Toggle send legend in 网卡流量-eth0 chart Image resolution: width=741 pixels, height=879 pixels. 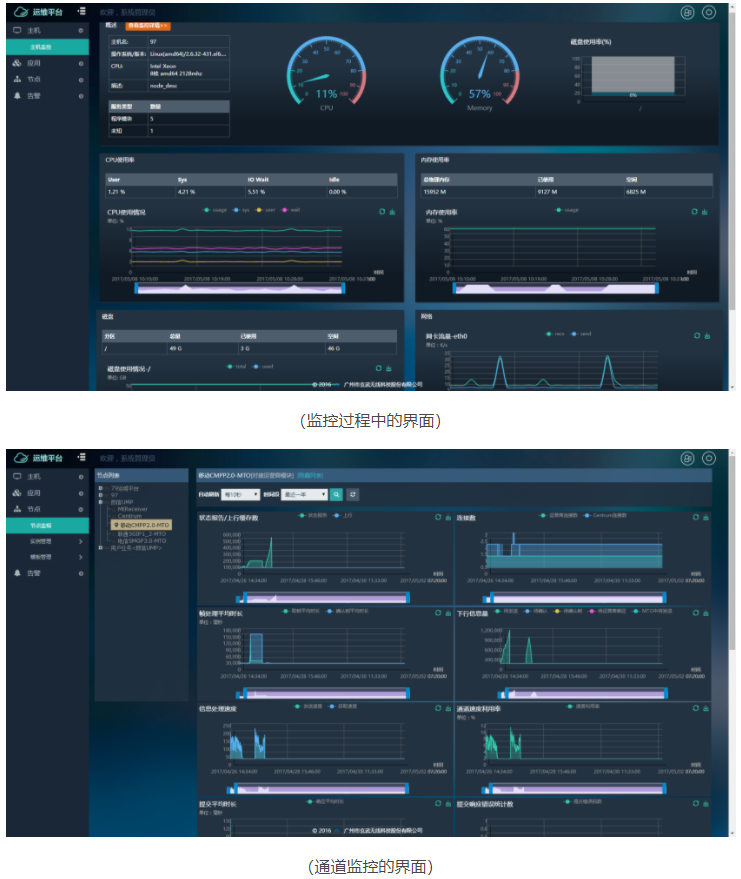pos(581,334)
